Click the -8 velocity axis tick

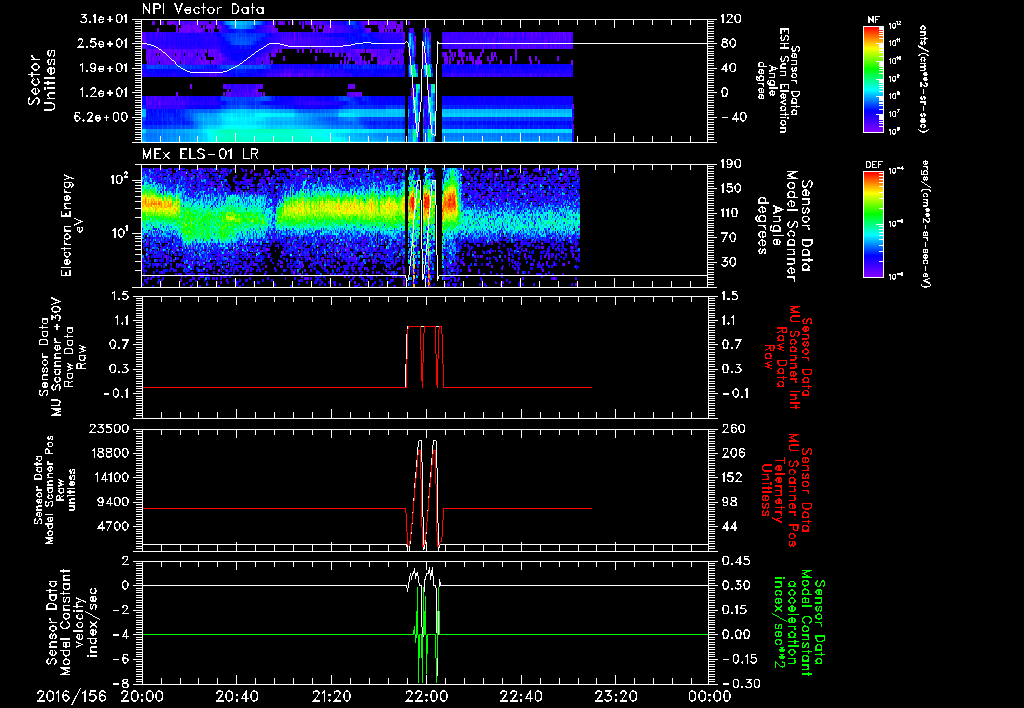(122, 683)
